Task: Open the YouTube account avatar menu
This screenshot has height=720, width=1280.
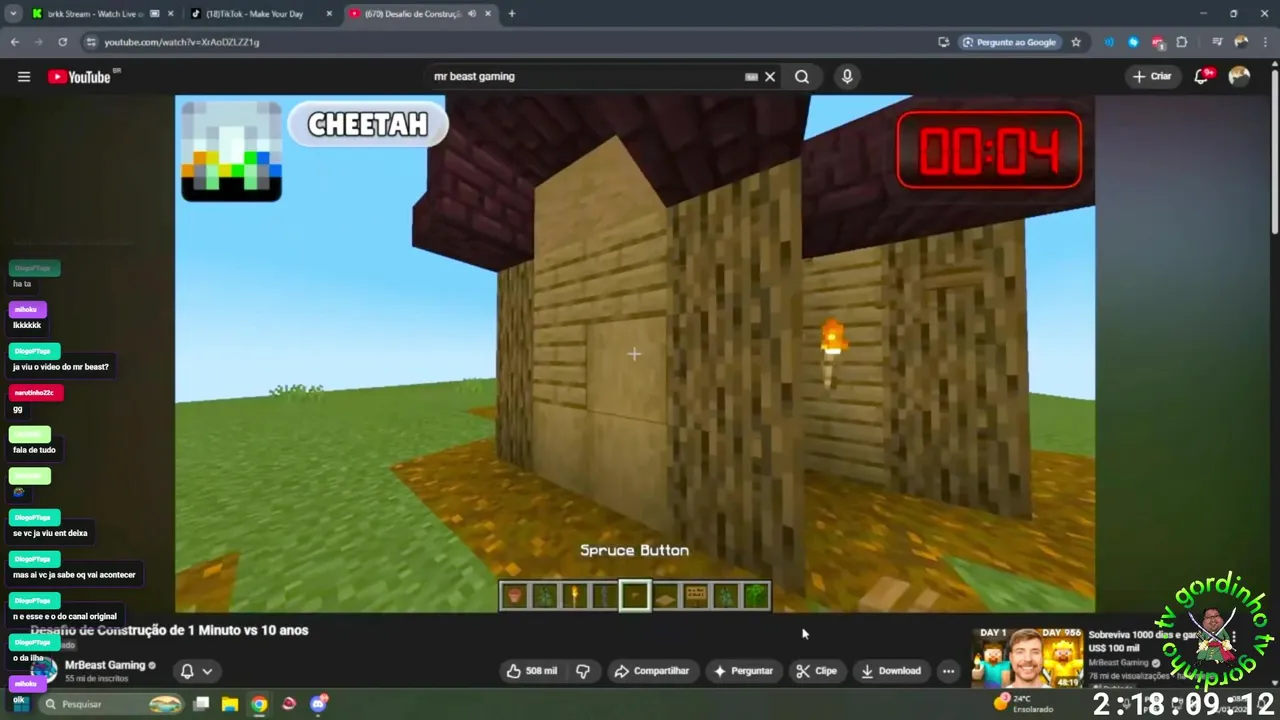Action: pyautogui.click(x=1239, y=76)
